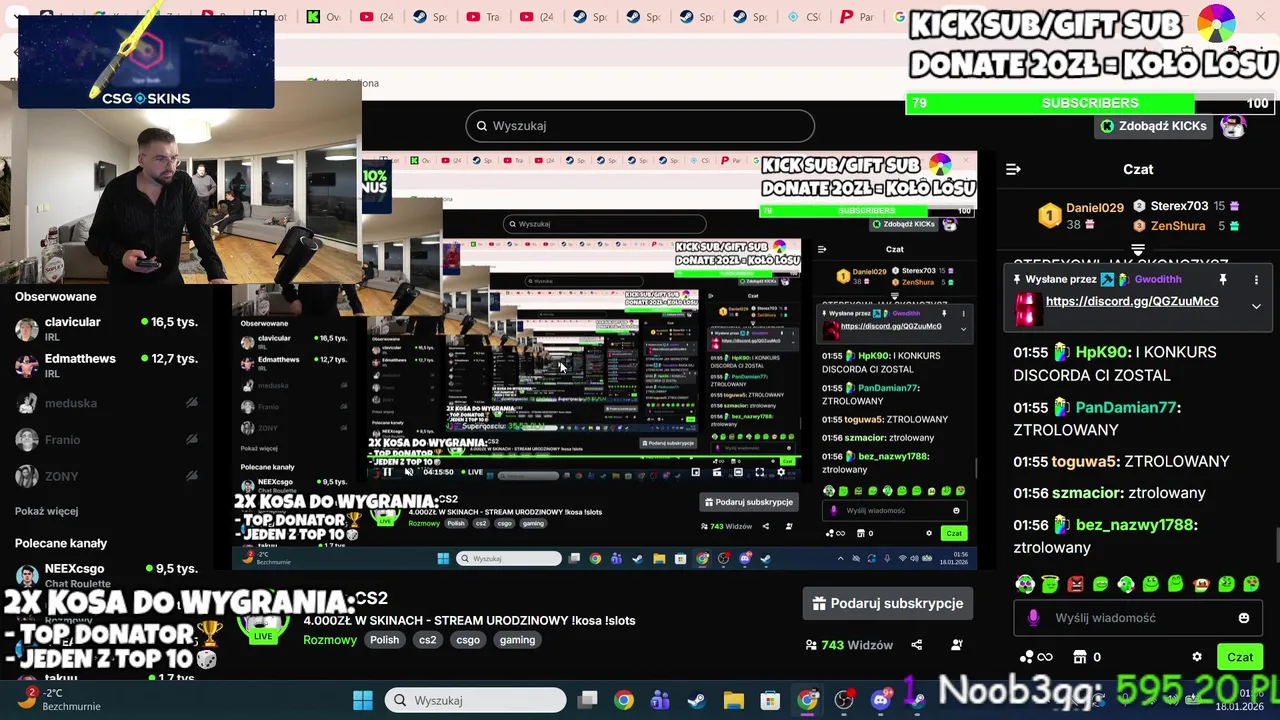Open Task View on taskbar
The image size is (1280, 720).
(588, 700)
